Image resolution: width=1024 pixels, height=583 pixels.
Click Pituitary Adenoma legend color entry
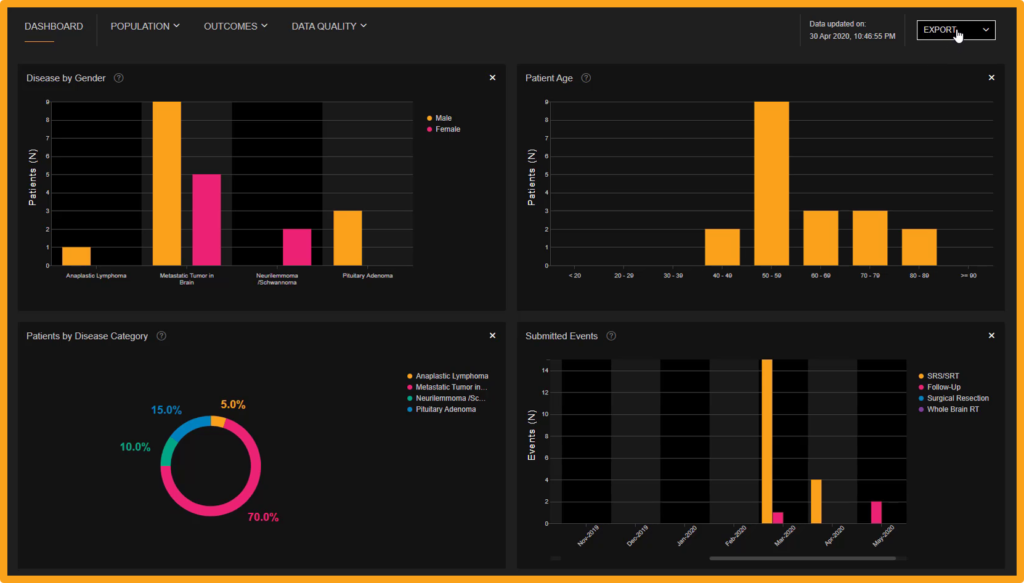[x=445, y=409]
